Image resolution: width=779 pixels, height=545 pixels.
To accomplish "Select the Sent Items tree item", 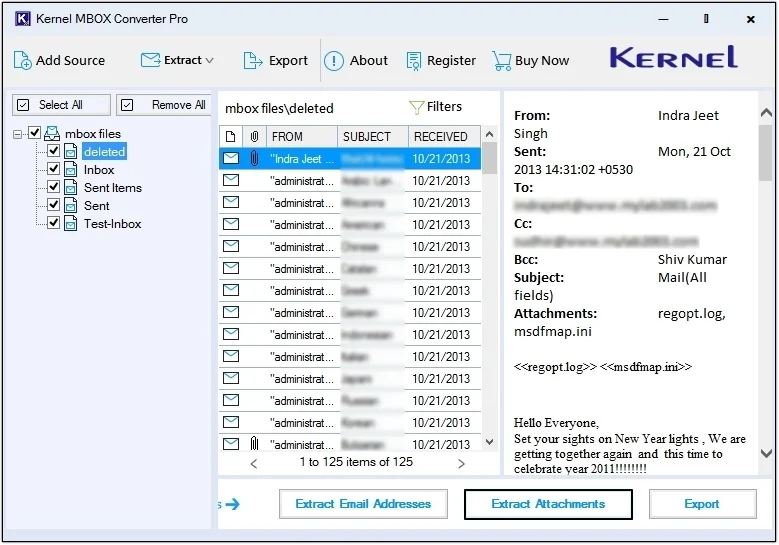I will [x=113, y=188].
